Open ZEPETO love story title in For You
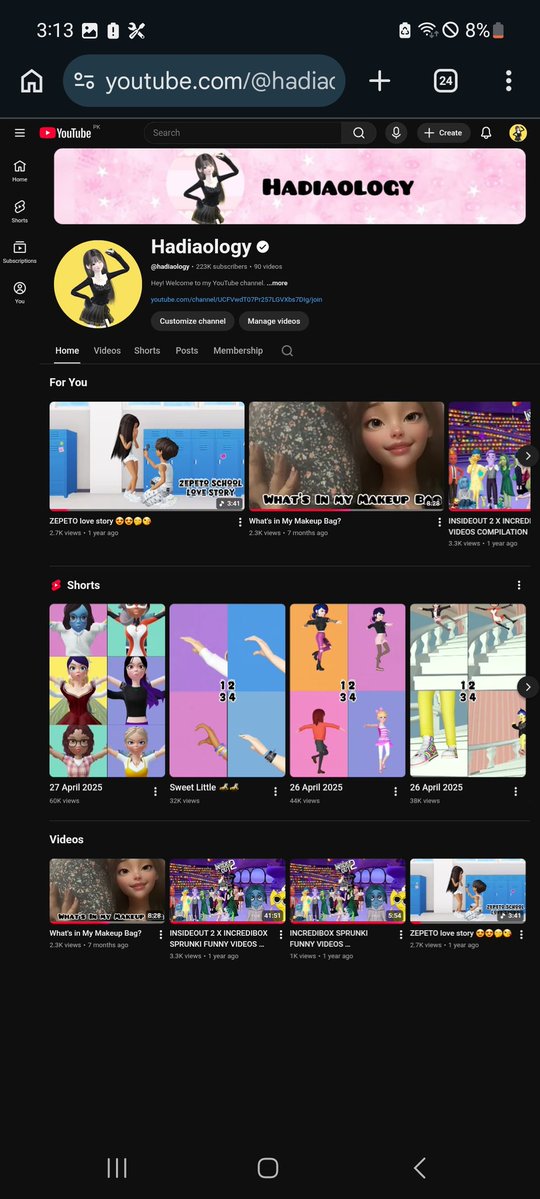 coord(100,522)
